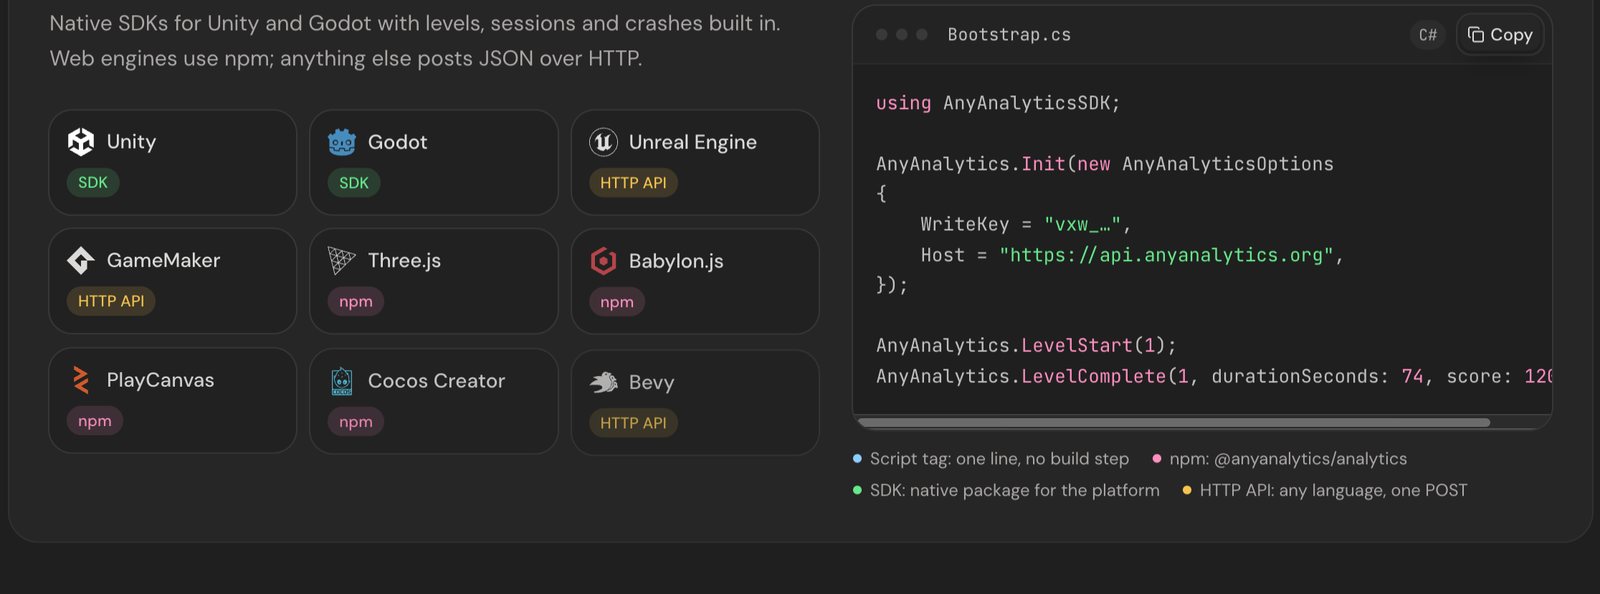
Task: Click the Godot robot head icon
Action: [x=342, y=142]
